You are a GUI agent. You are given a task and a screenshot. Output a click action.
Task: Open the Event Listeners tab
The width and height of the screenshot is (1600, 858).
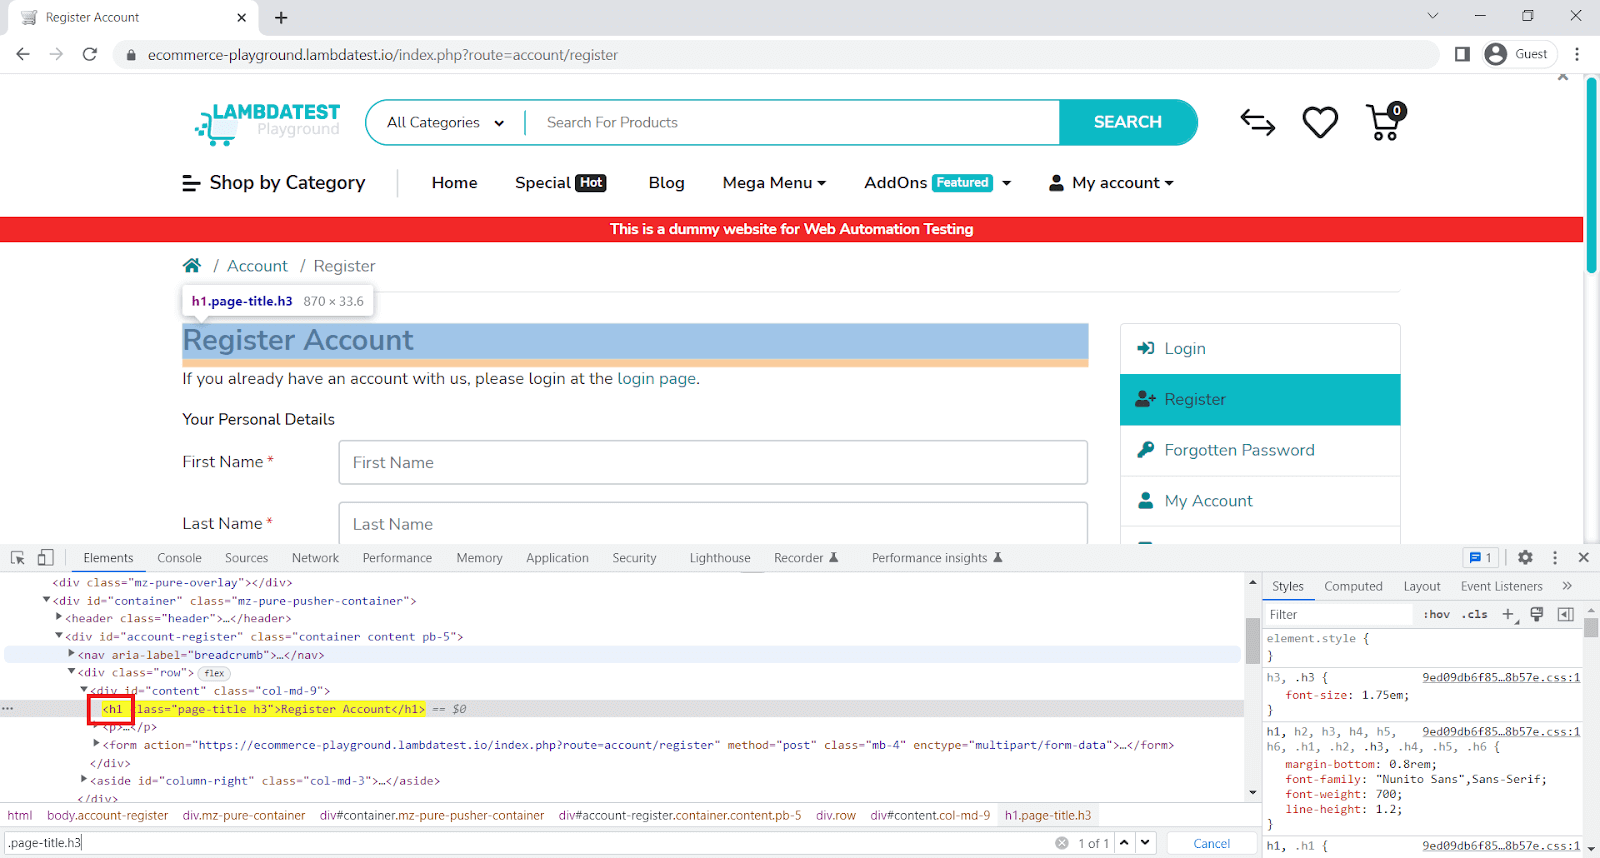click(1501, 586)
